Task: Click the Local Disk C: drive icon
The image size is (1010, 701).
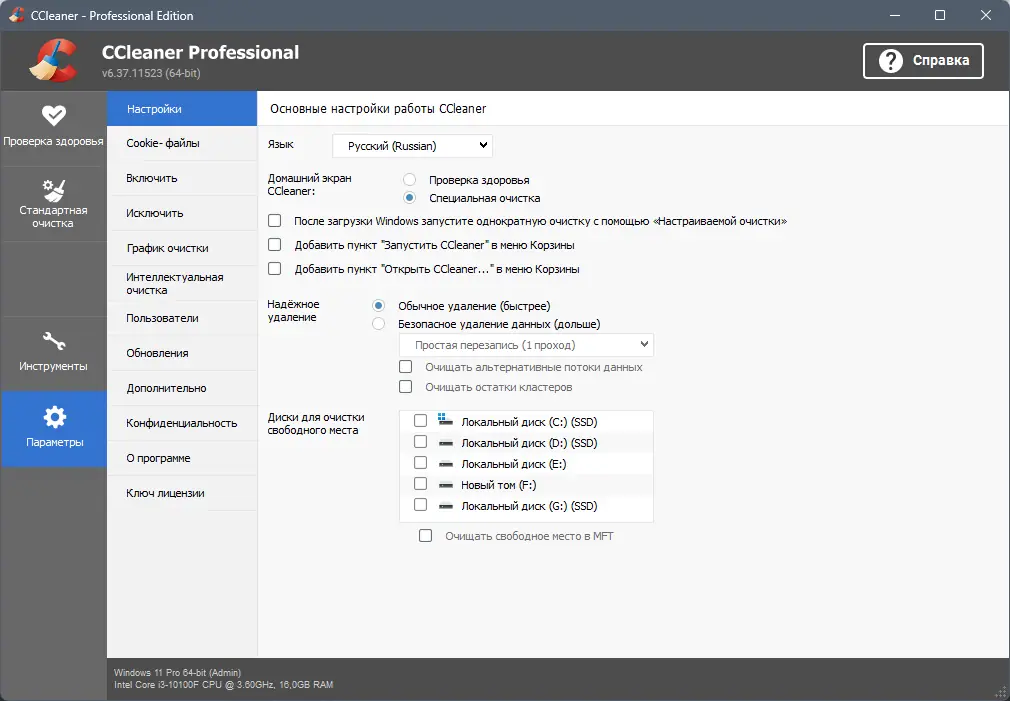Action: (x=445, y=421)
